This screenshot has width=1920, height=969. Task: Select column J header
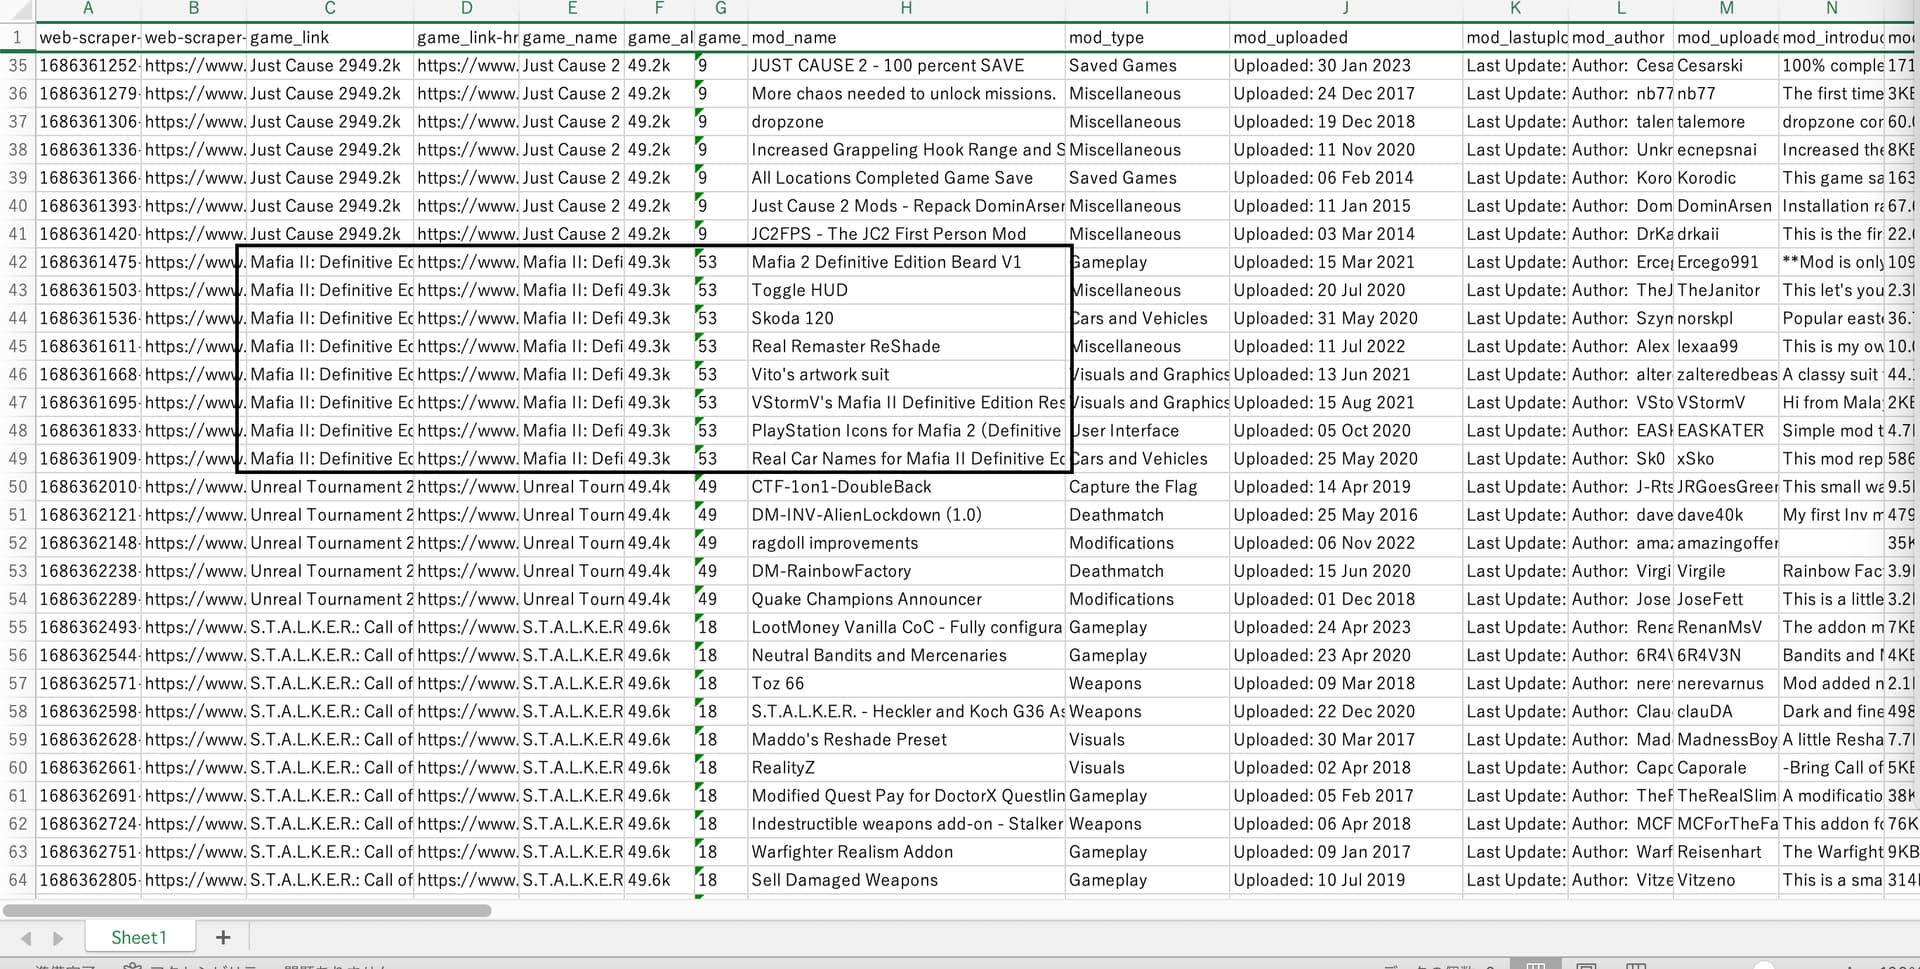tap(1345, 9)
